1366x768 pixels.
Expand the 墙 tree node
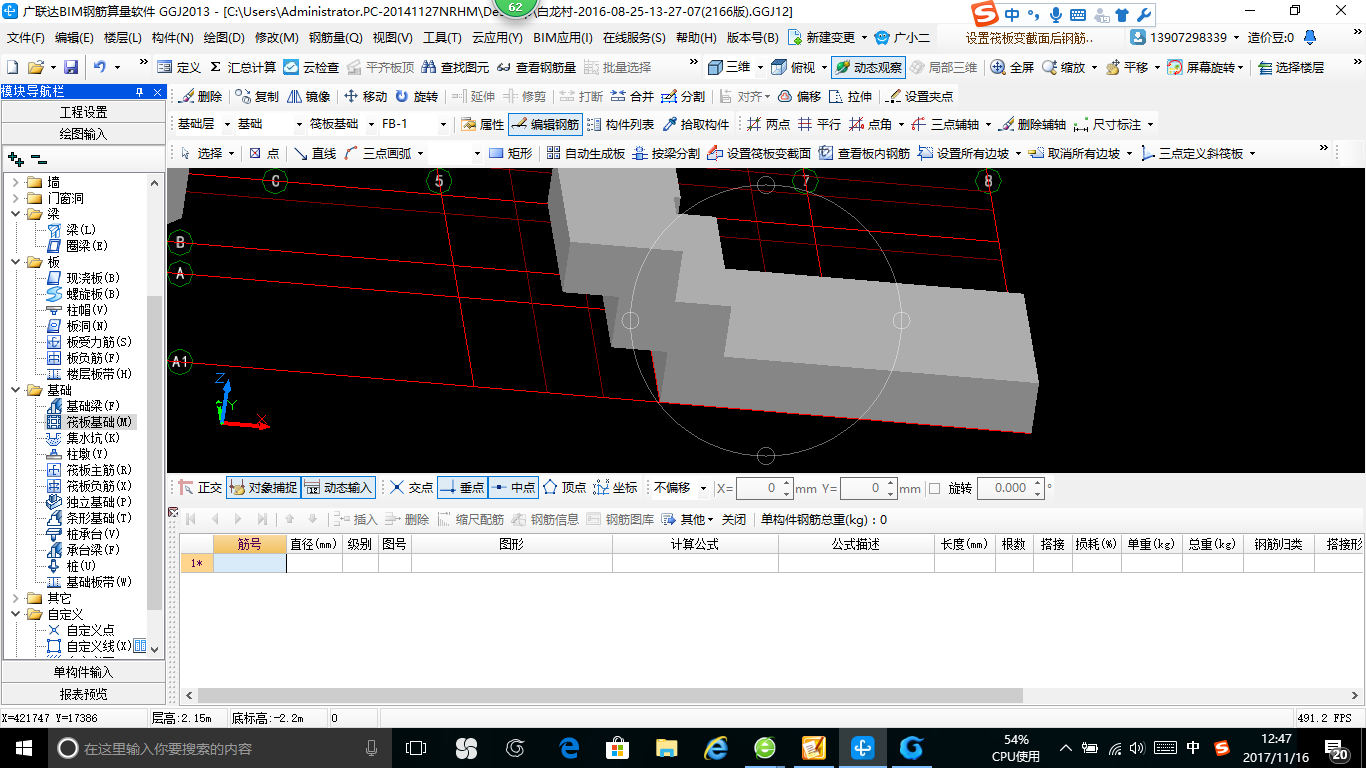[15, 182]
